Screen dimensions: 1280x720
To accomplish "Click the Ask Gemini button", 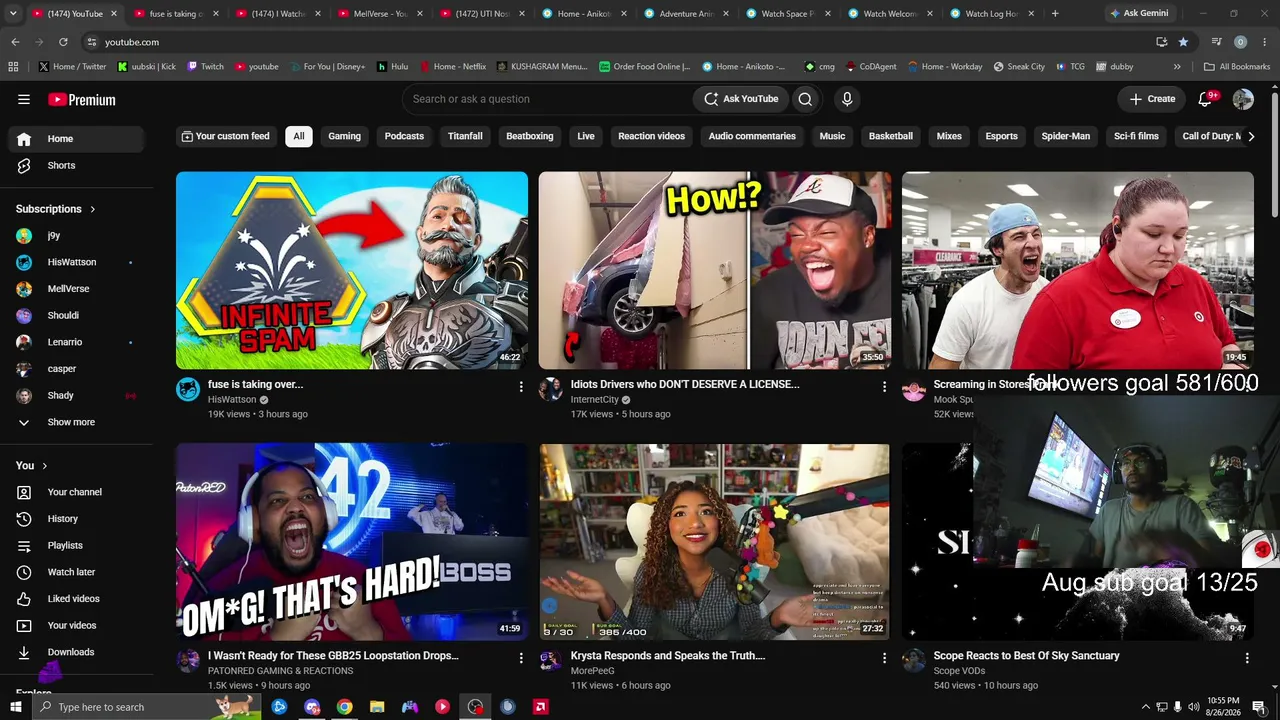I will click(x=1138, y=14).
